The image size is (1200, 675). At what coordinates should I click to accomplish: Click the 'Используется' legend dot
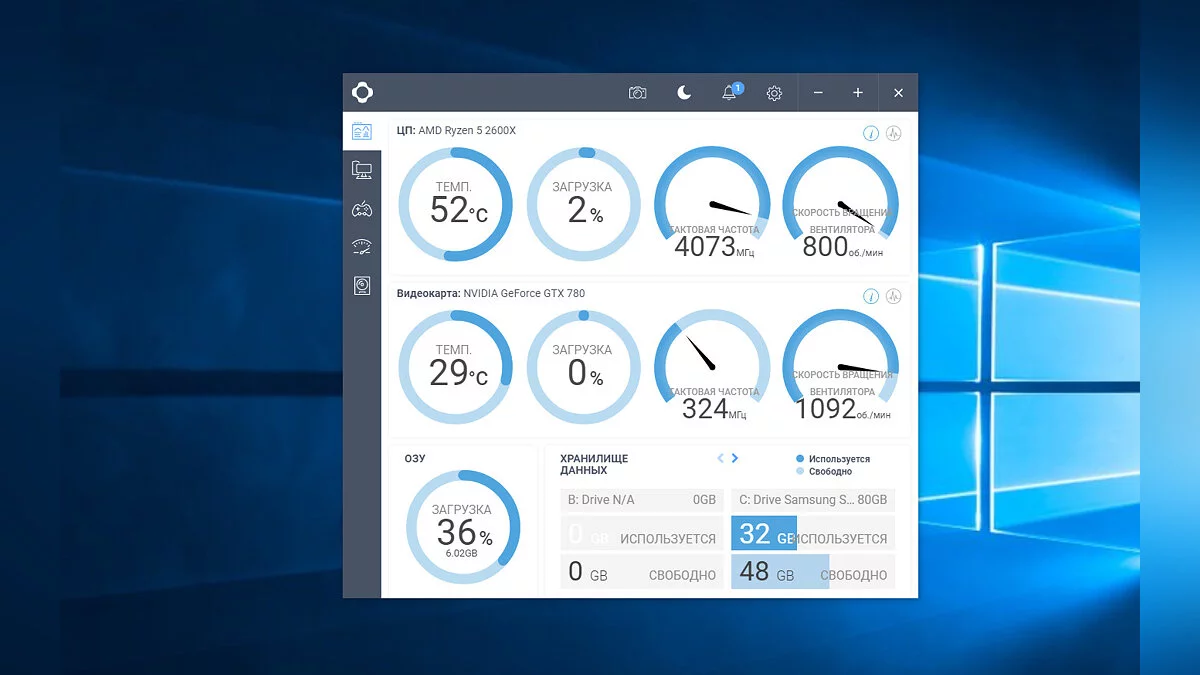pos(800,459)
